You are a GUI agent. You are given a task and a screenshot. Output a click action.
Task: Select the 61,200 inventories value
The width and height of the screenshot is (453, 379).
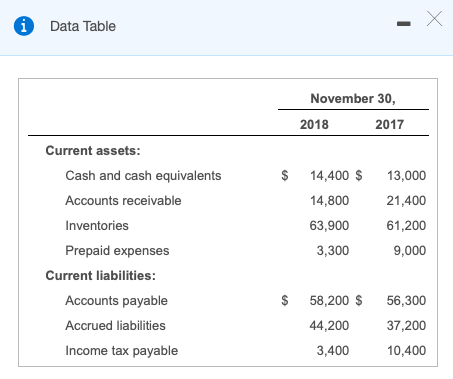pyautogui.click(x=406, y=225)
